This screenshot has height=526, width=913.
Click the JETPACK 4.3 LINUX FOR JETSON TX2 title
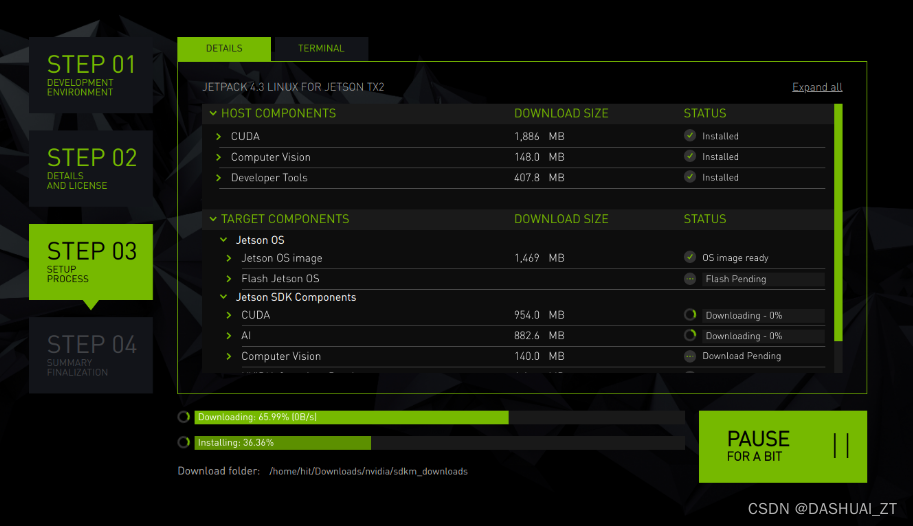[293, 87]
